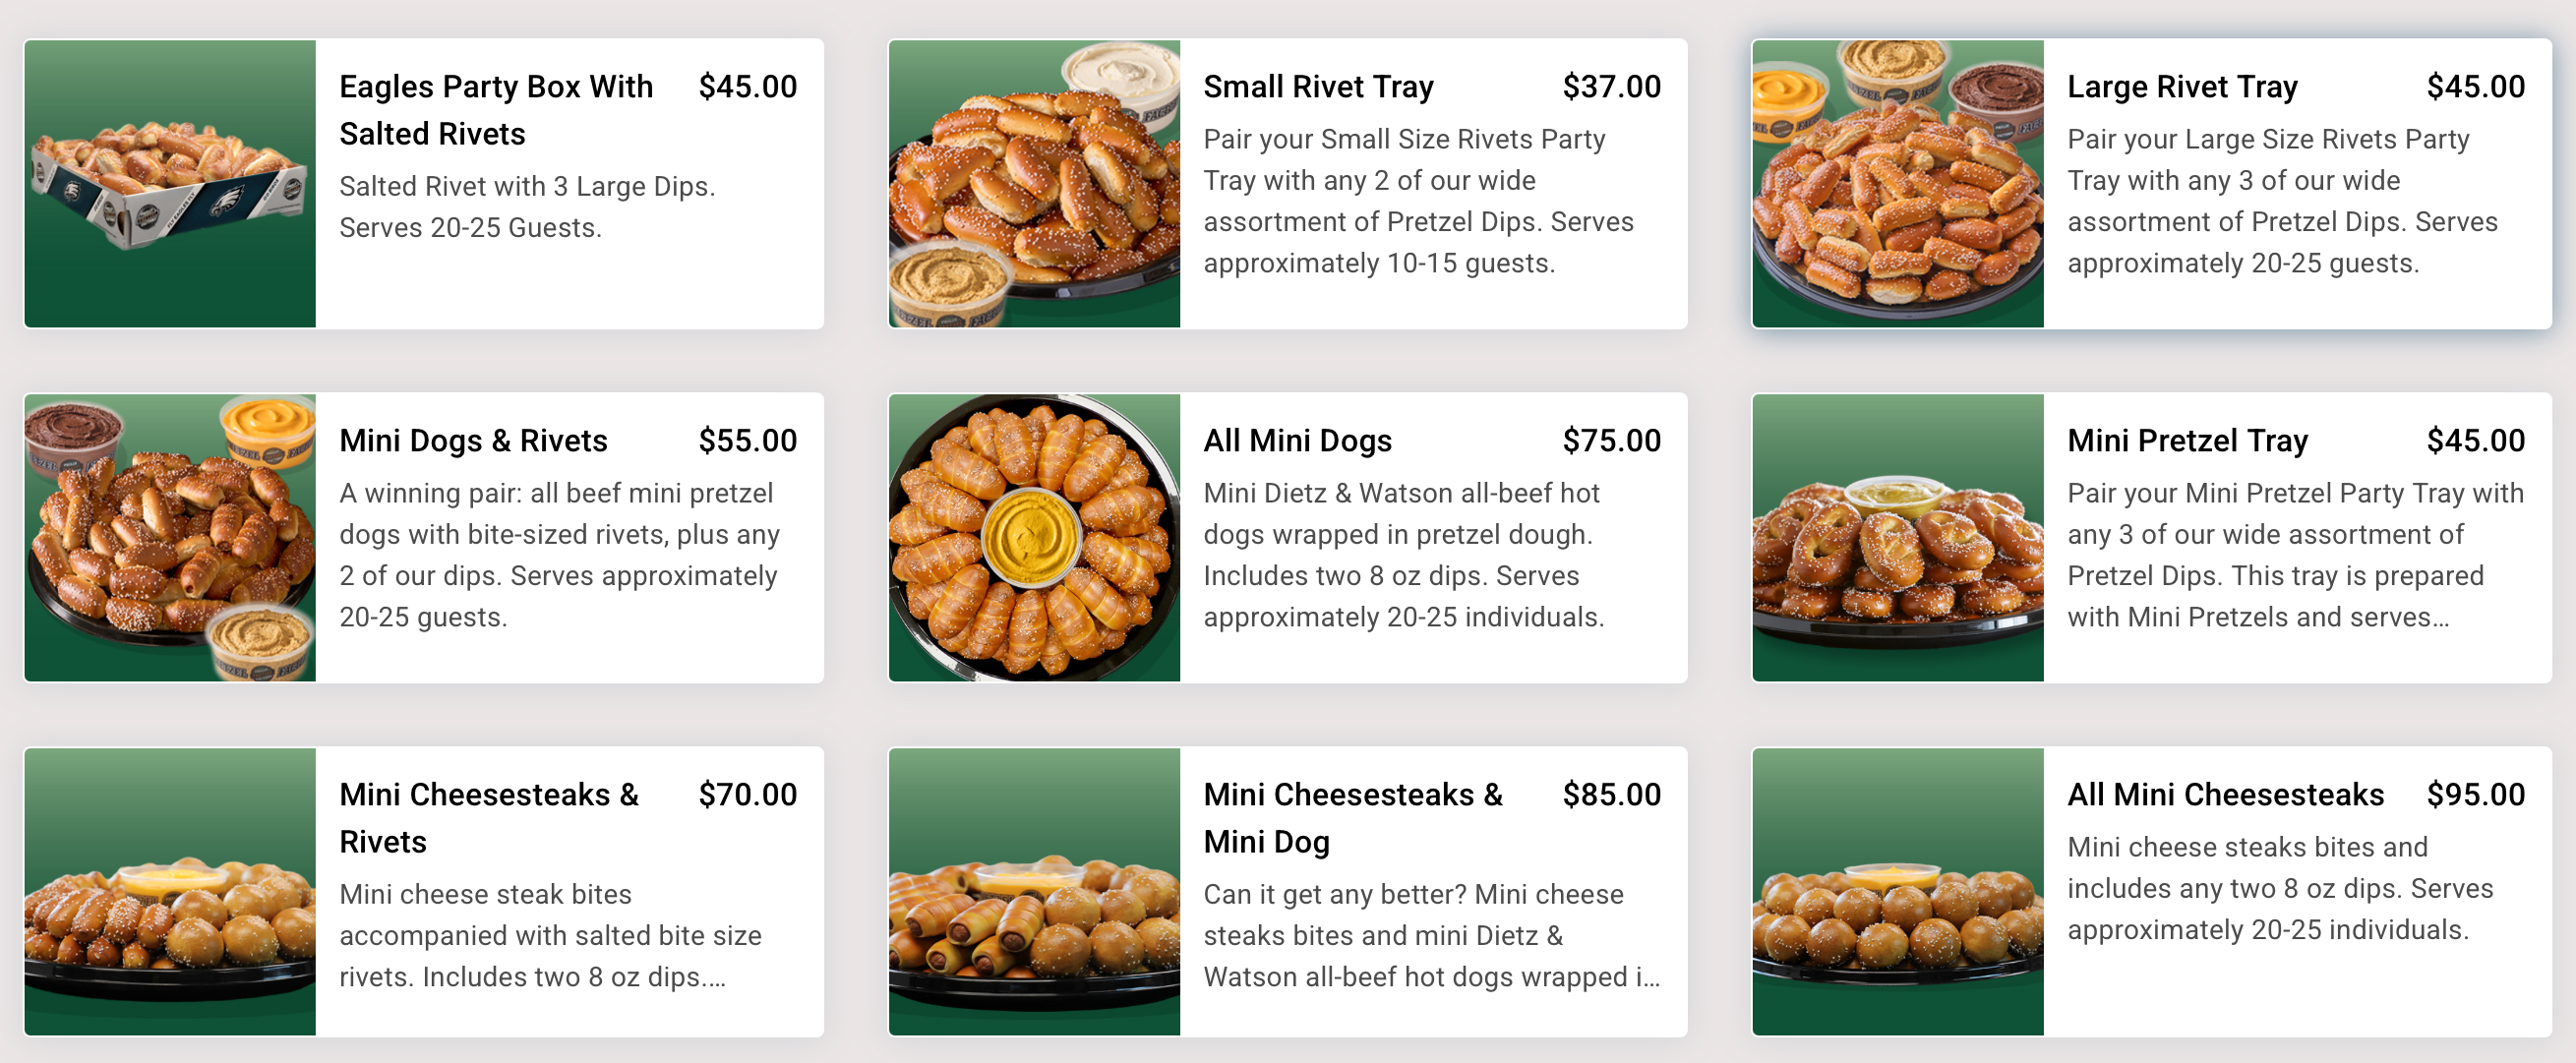Viewport: 2576px width, 1063px height.
Task: Select the Small Rivet Tray menu card
Action: (x=1319, y=86)
